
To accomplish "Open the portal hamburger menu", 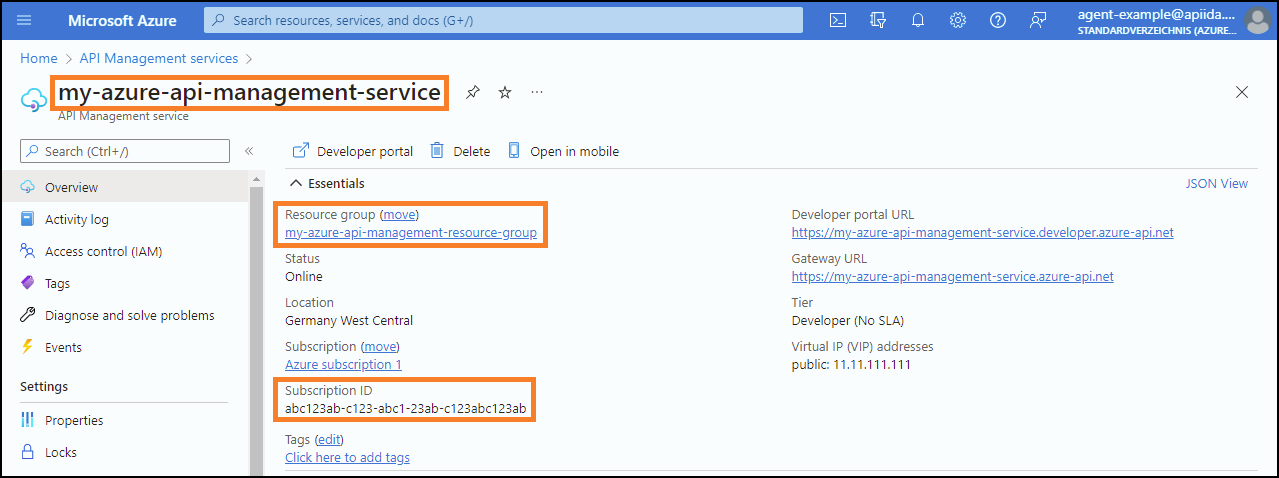I will 25,20.
